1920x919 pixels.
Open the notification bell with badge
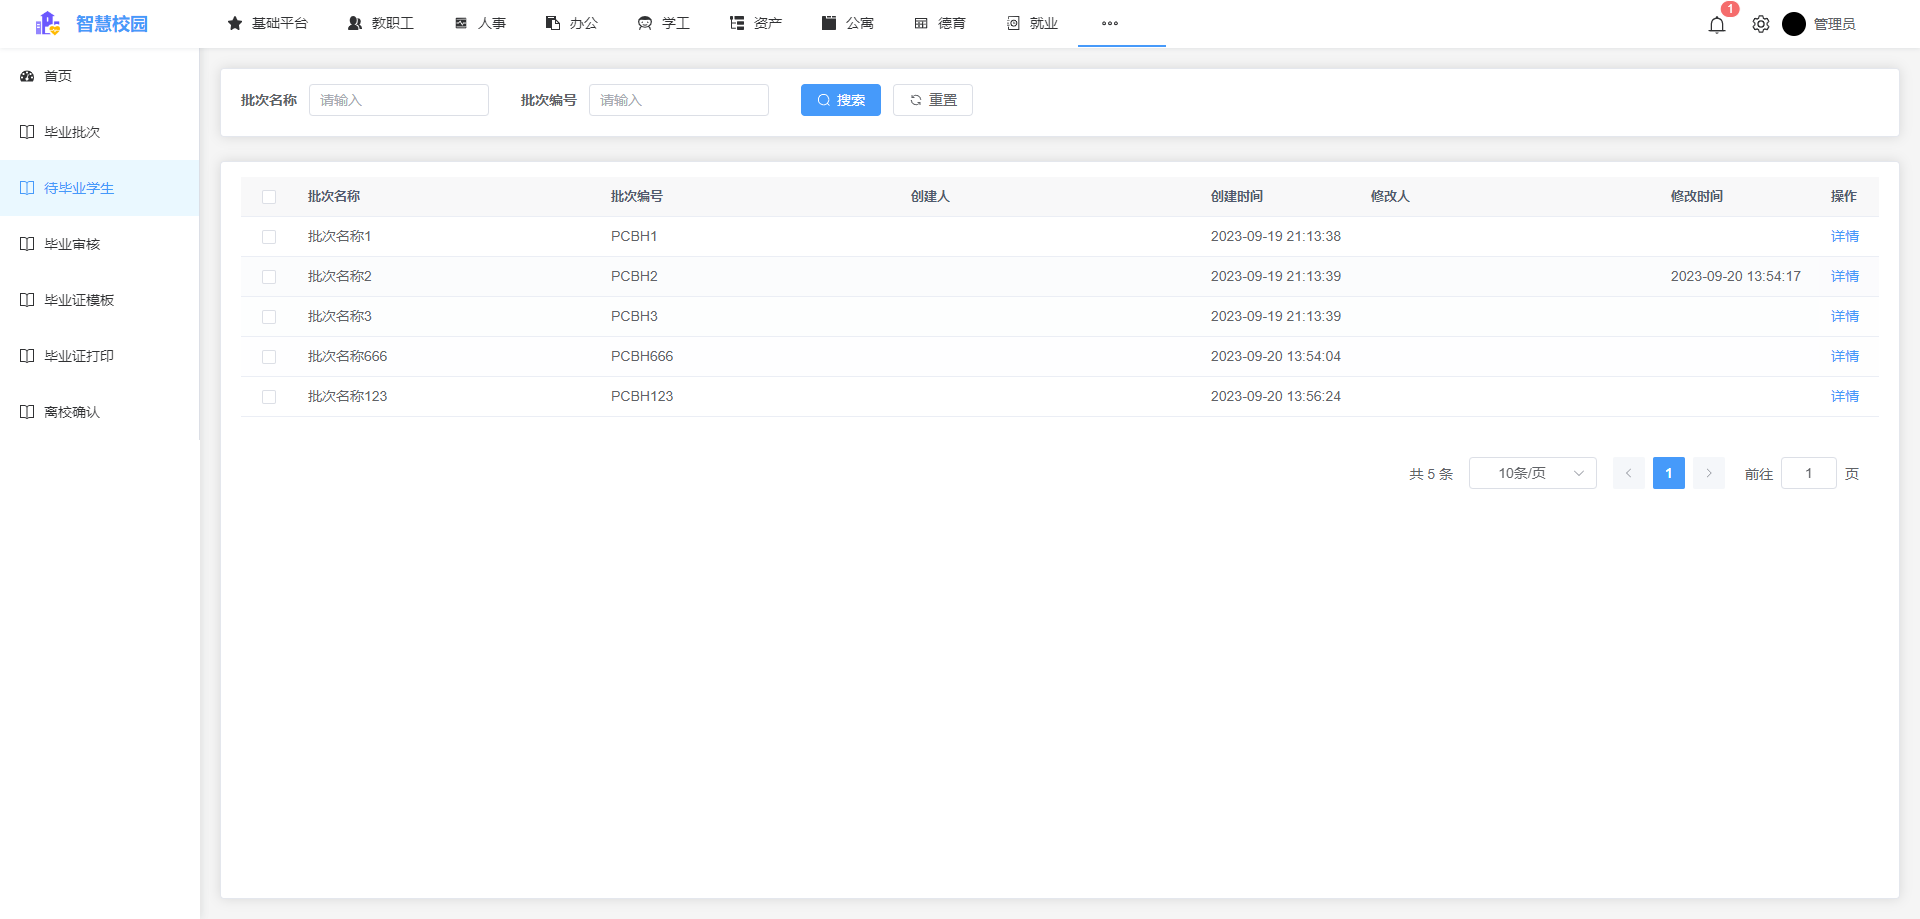pos(1717,24)
